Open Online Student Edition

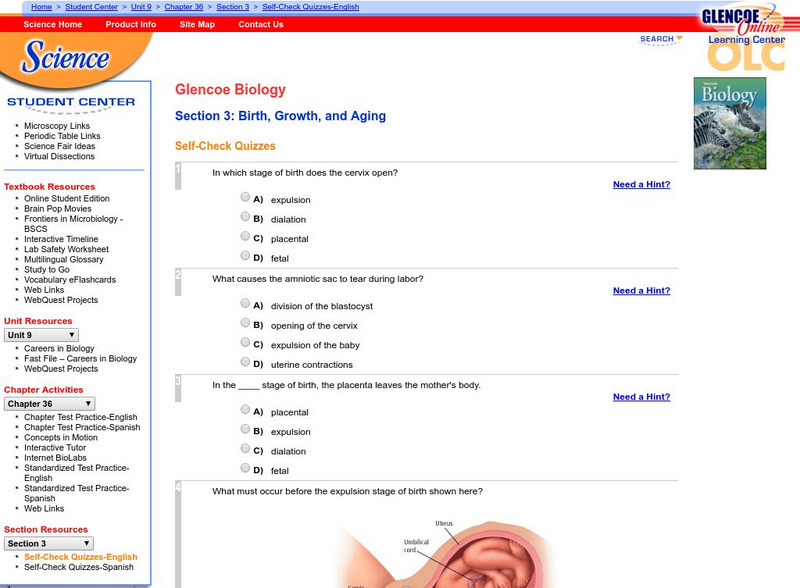pos(67,198)
